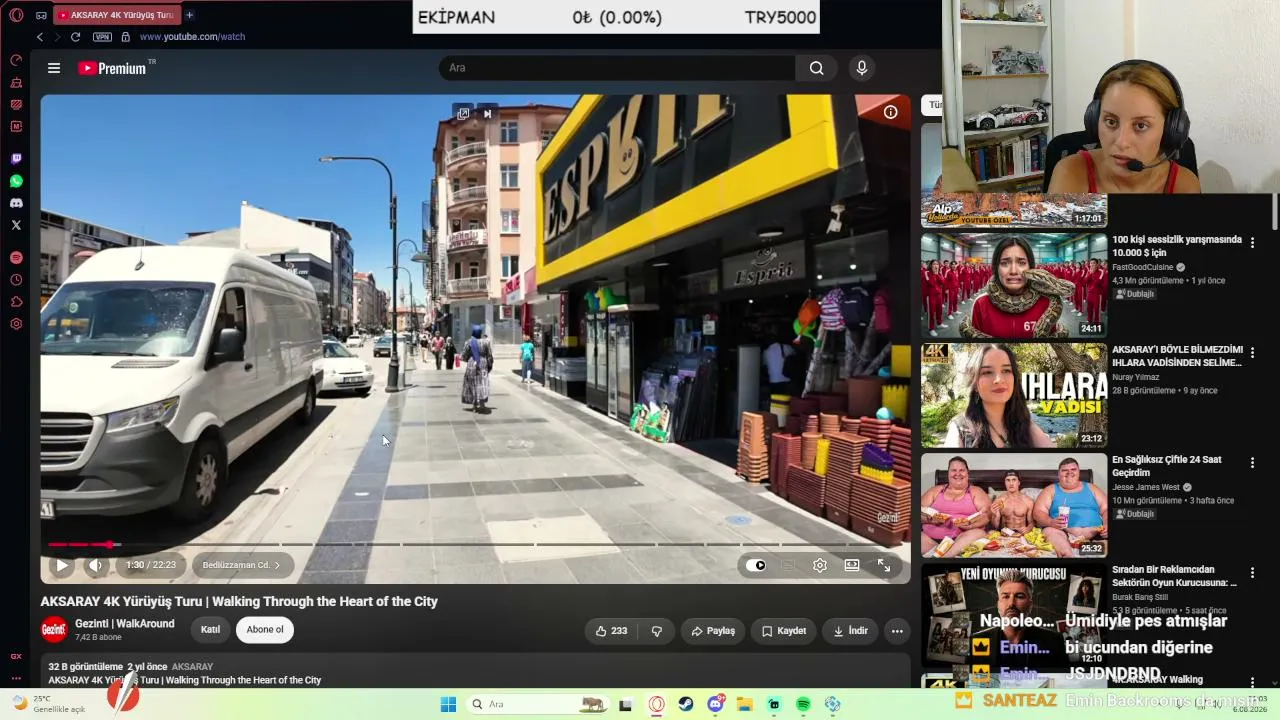Image resolution: width=1280 pixels, height=720 pixels.
Task: Open Steam from the taskbar
Action: (686, 704)
